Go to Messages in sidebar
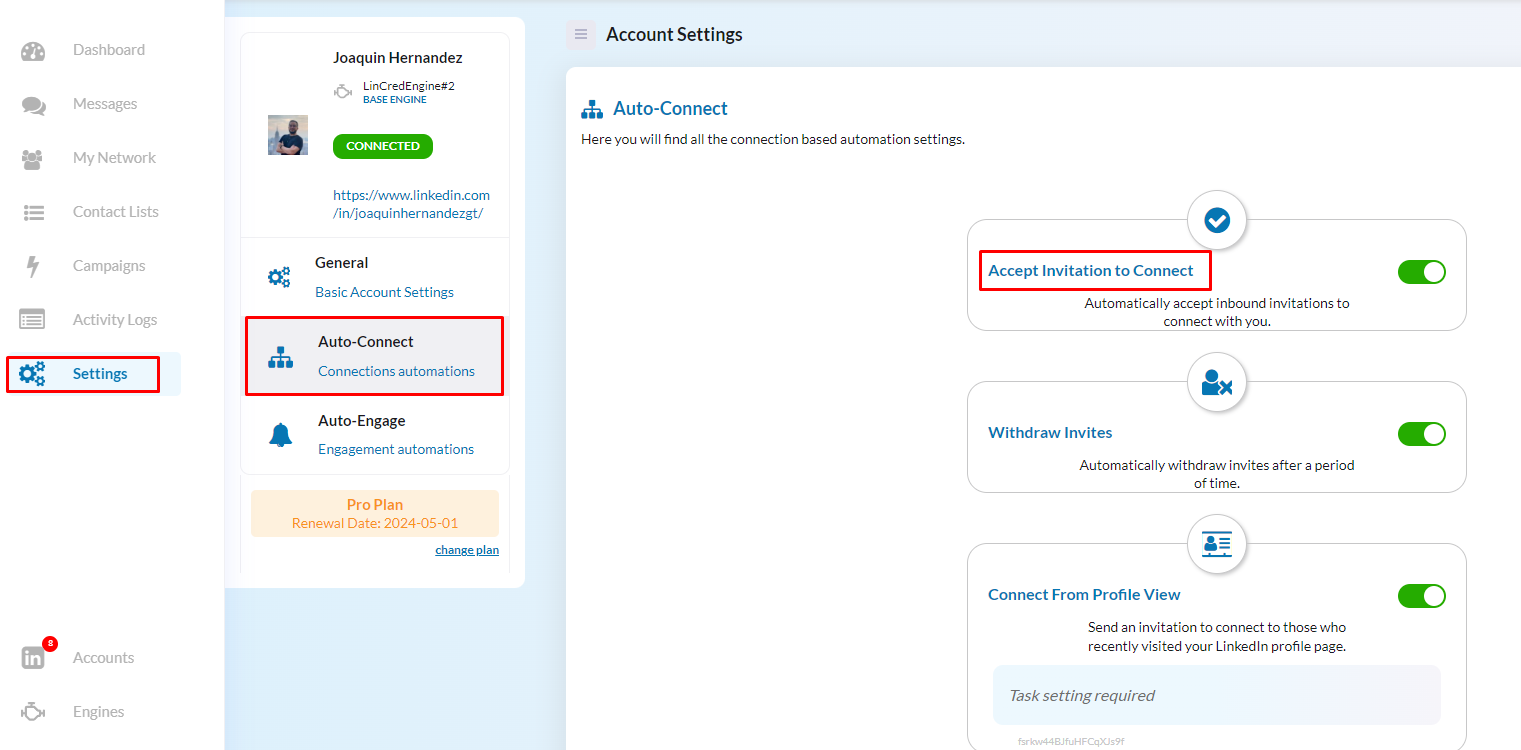This screenshot has height=750, width=1521. point(105,104)
